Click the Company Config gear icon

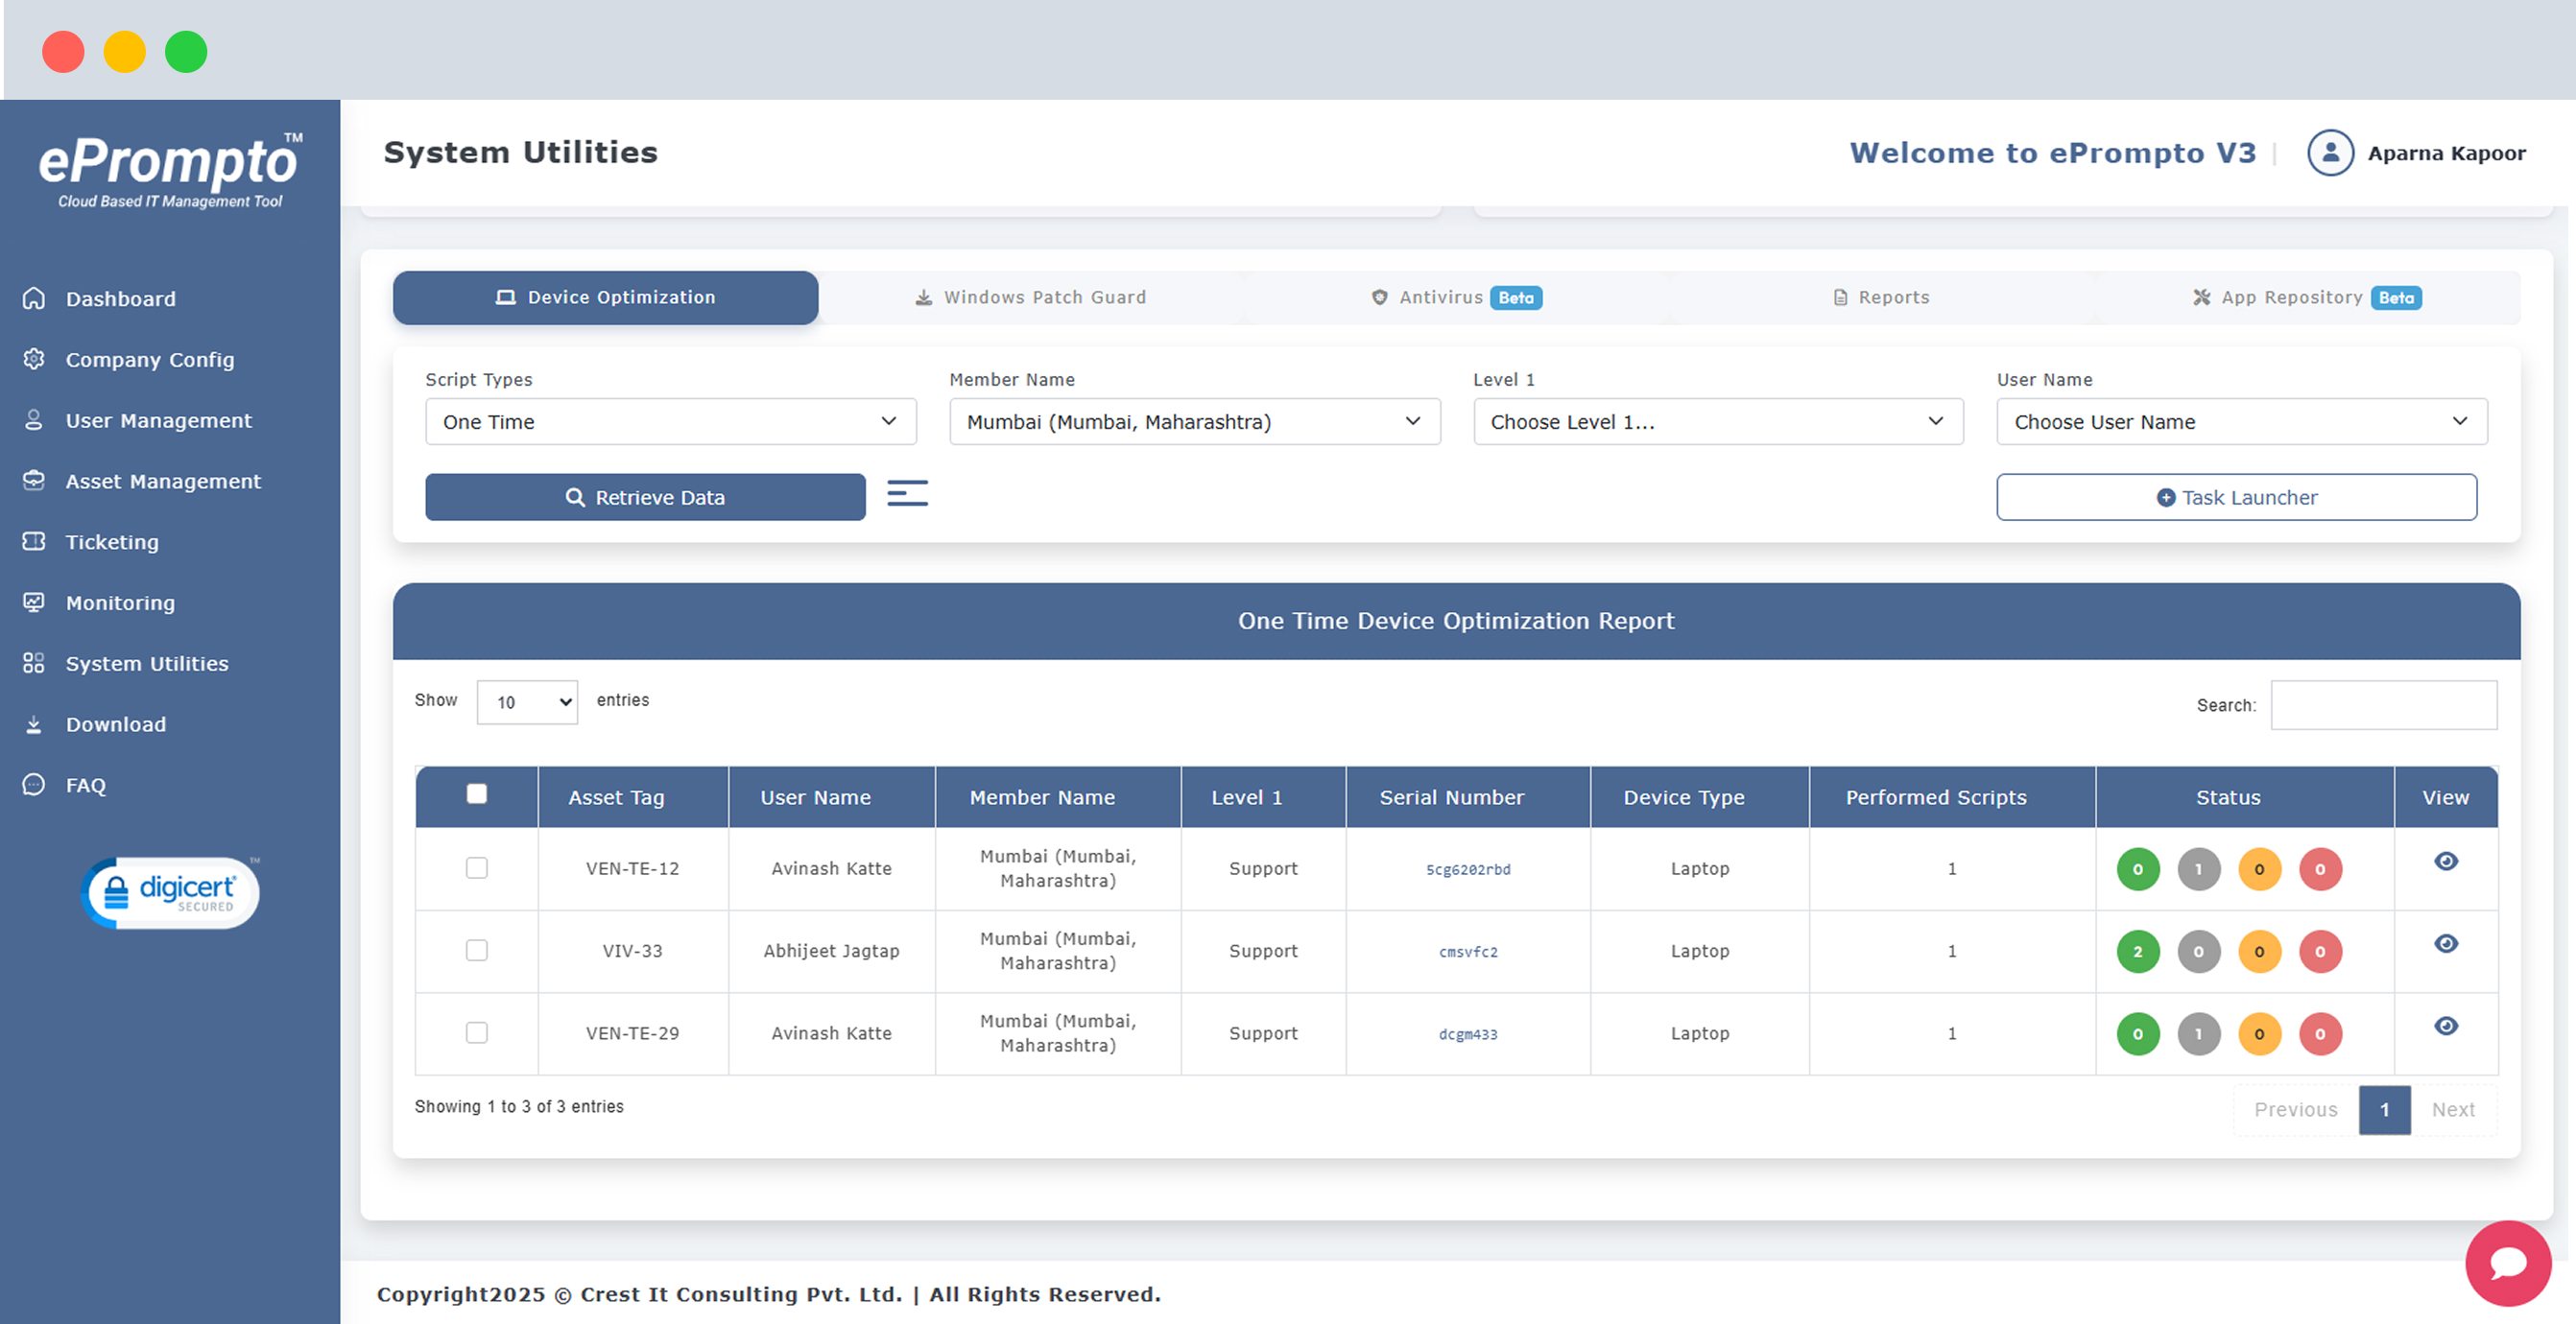[34, 359]
